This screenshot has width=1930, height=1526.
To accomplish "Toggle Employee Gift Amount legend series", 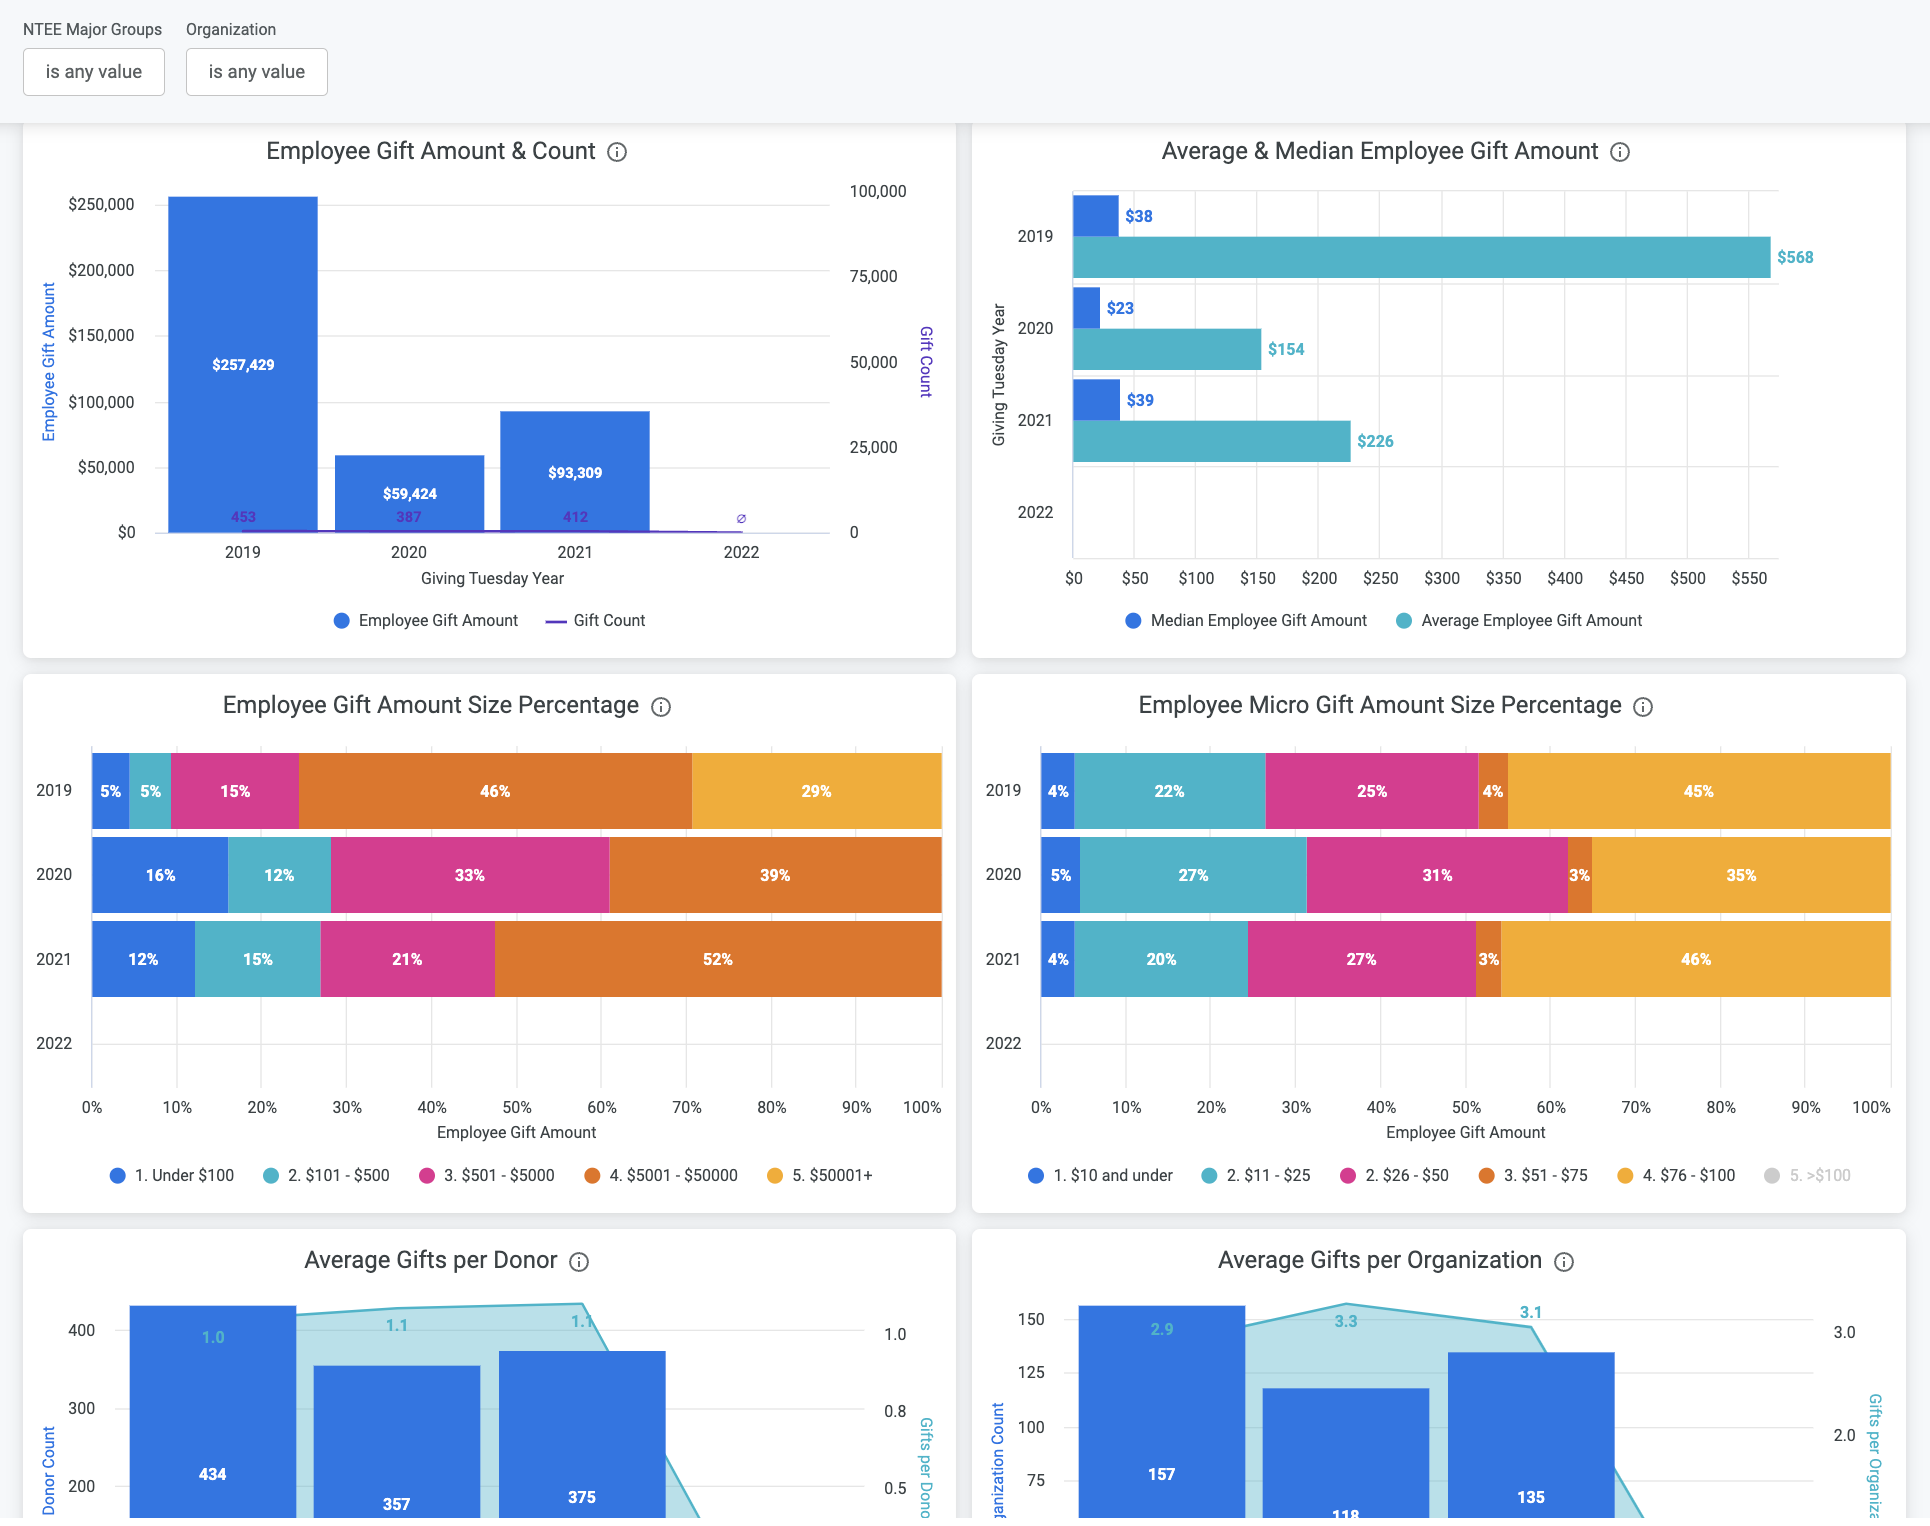I will [426, 621].
